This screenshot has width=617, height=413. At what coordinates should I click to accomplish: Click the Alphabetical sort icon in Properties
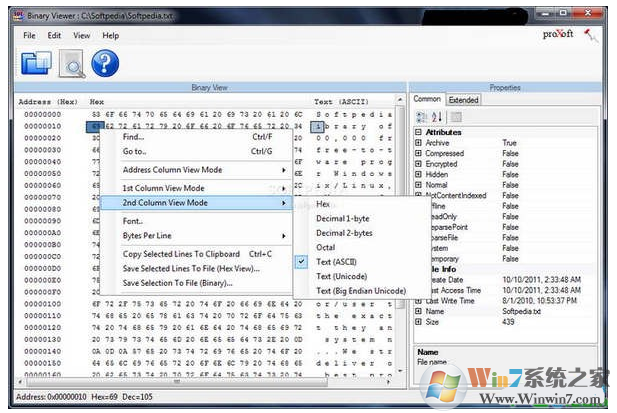pos(437,117)
